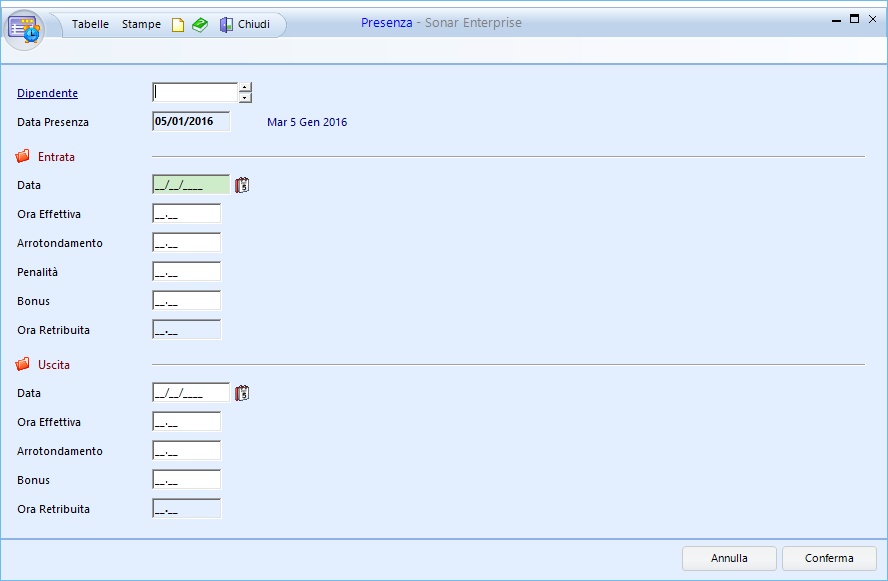The image size is (888, 581).
Task: Open calendar picker for Entrata date
Action: tap(242, 185)
